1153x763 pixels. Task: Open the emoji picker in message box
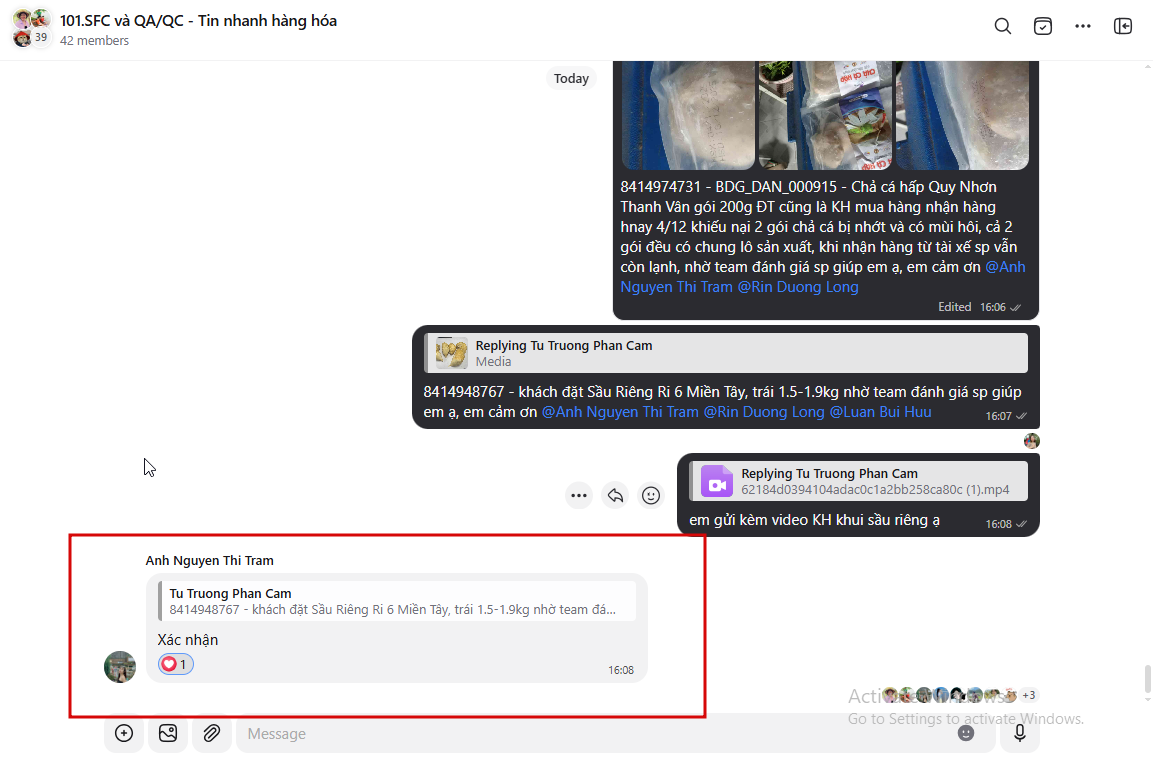point(965,733)
